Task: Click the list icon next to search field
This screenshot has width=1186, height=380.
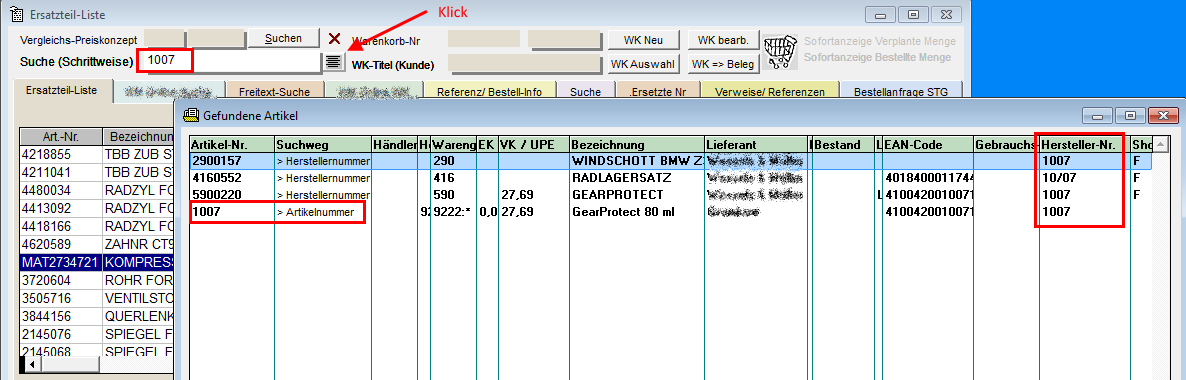Action: 334,62
